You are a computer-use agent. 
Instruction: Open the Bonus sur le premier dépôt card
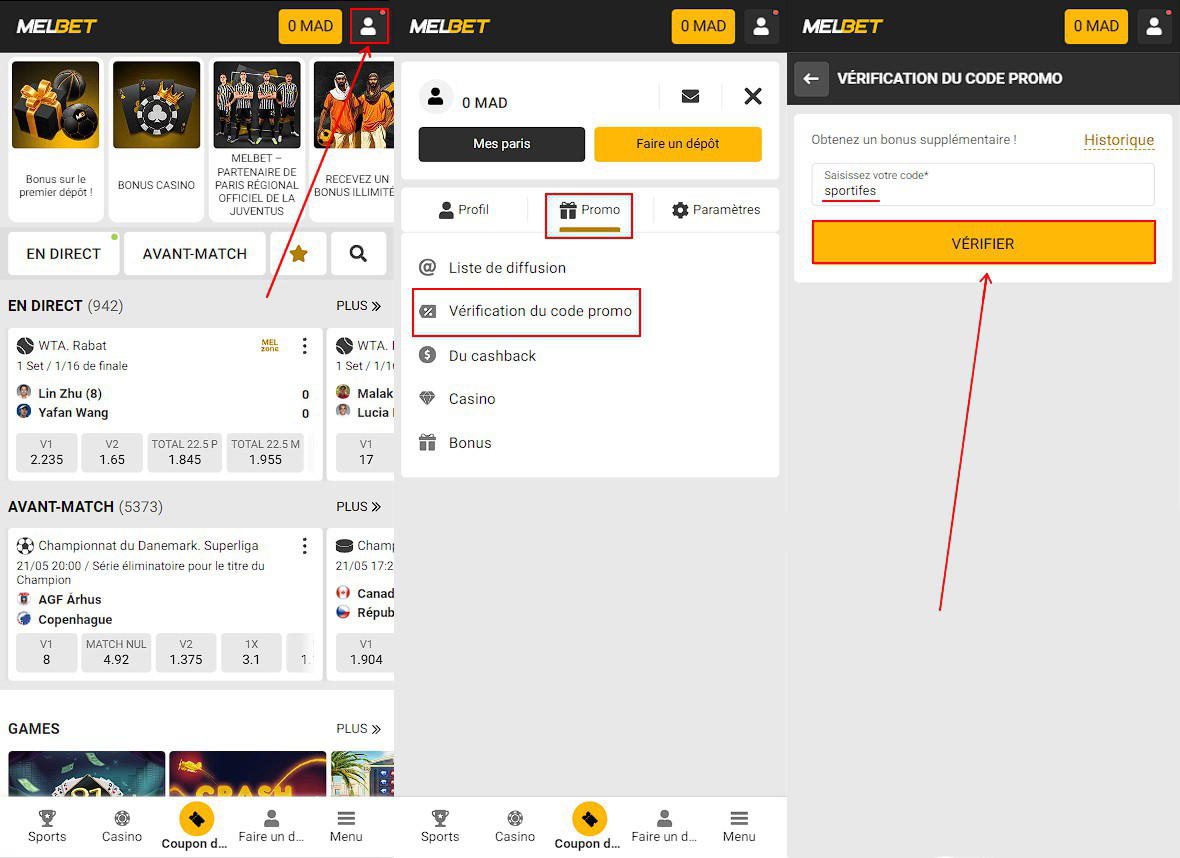(x=56, y=141)
